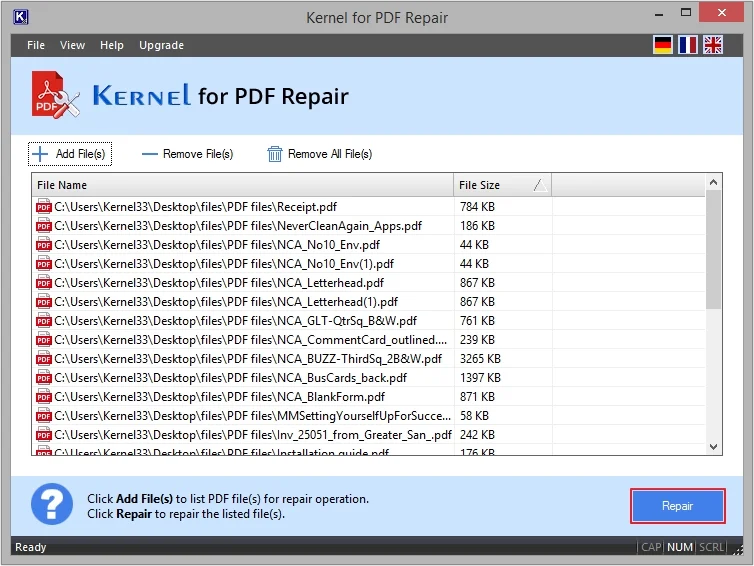The width and height of the screenshot is (754, 566).
Task: Select the NCA_GLT-QtrSq_B&W.pdf file path
Action: (x=236, y=321)
